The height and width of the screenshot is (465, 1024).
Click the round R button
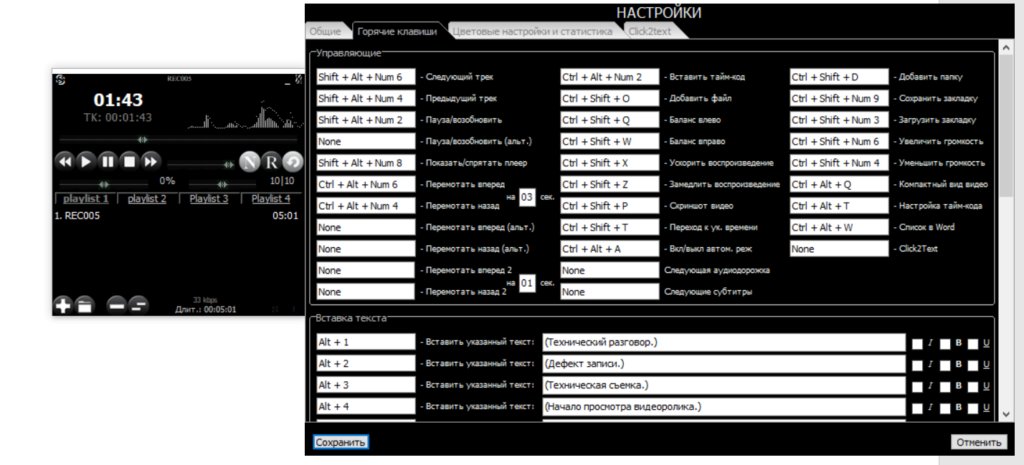point(270,161)
